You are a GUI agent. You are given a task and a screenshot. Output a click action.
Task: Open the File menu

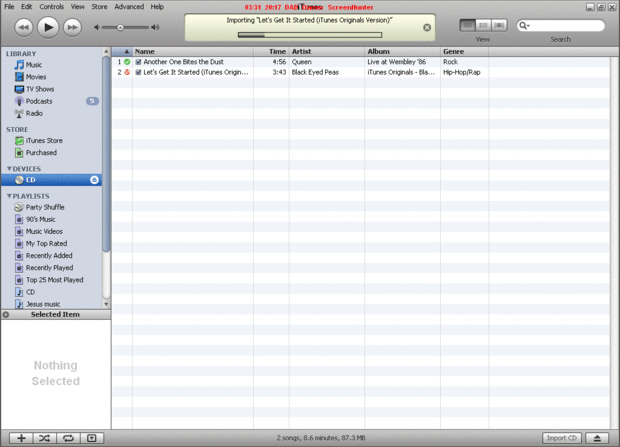[x=9, y=7]
